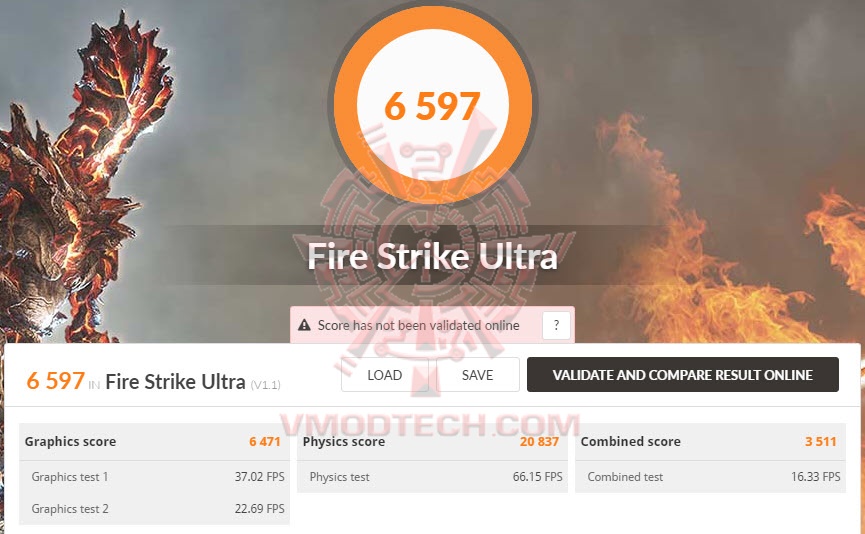Click the score not validated online message

[x=418, y=325]
